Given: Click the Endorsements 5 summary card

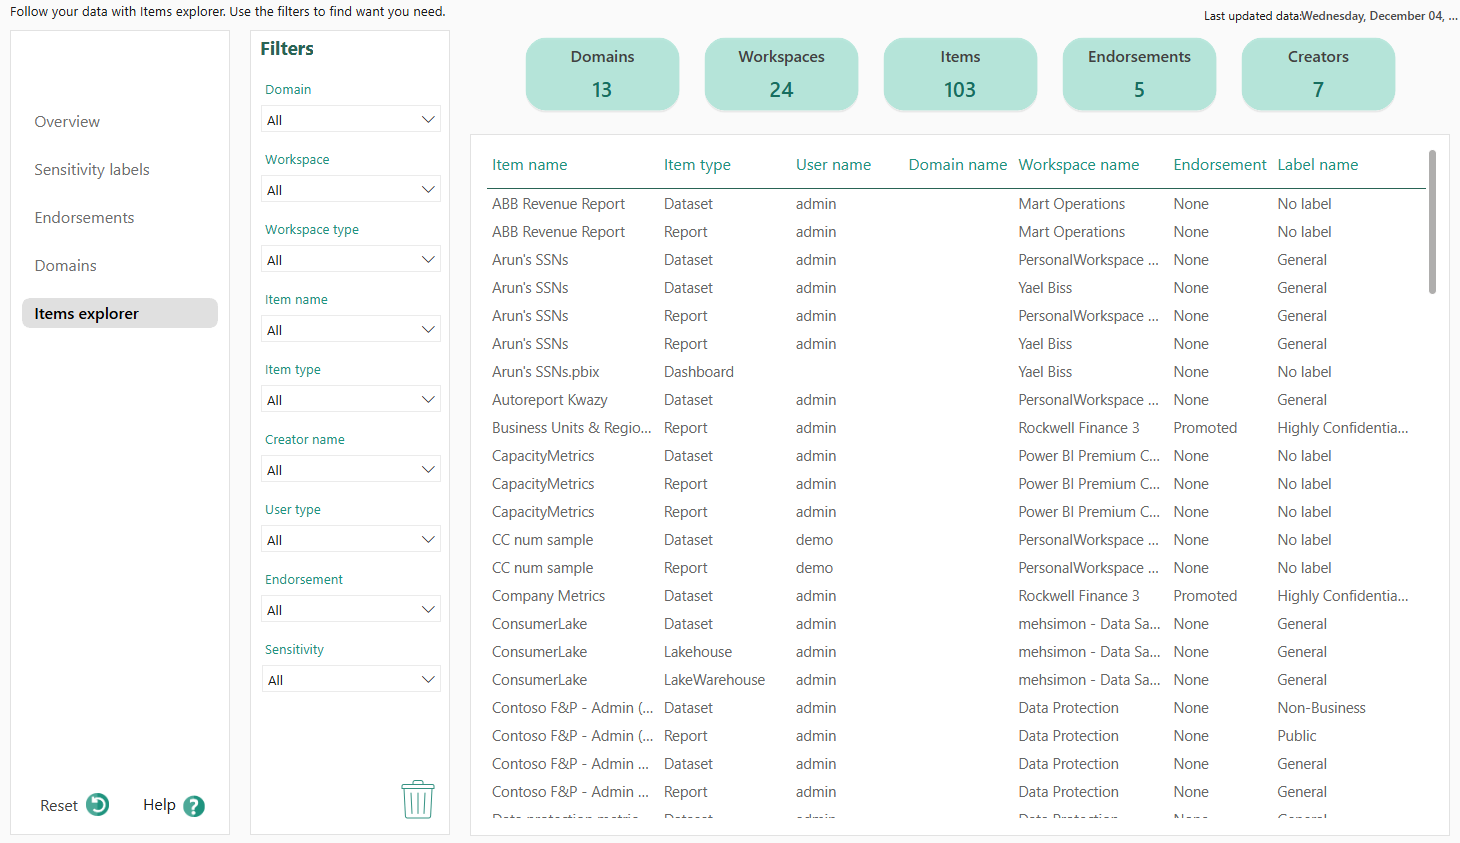Looking at the screenshot, I should click(1139, 74).
